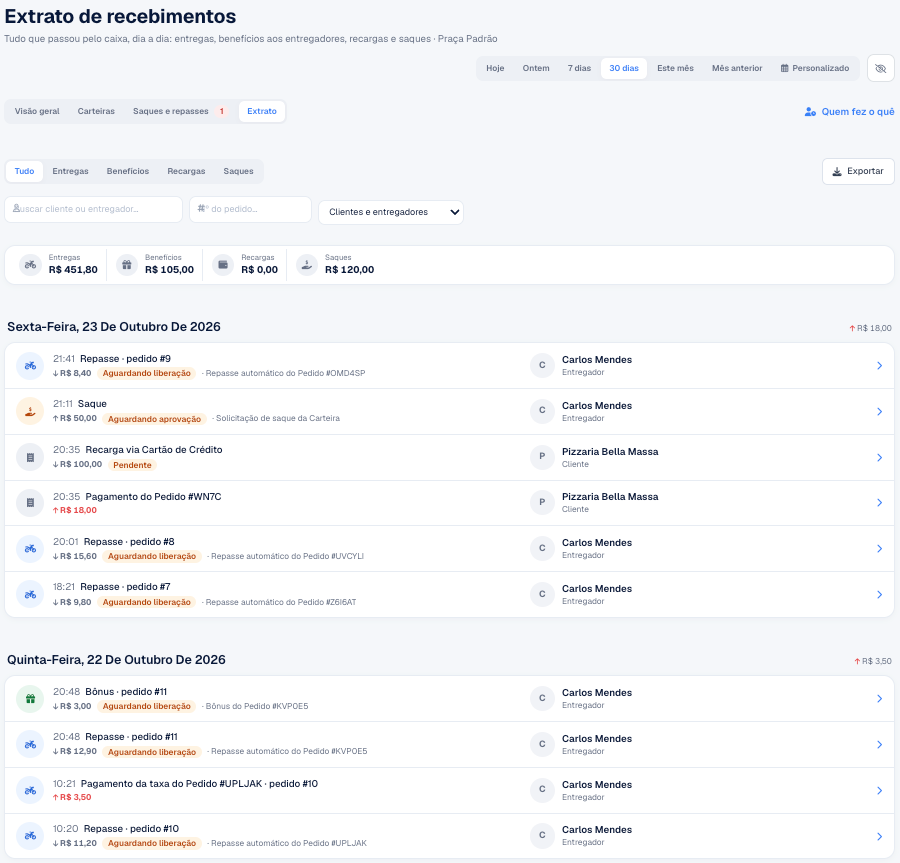Expand the Pagamento do Pedido #WN7C chevron
The width and height of the screenshot is (900, 863).
pyautogui.click(x=879, y=503)
